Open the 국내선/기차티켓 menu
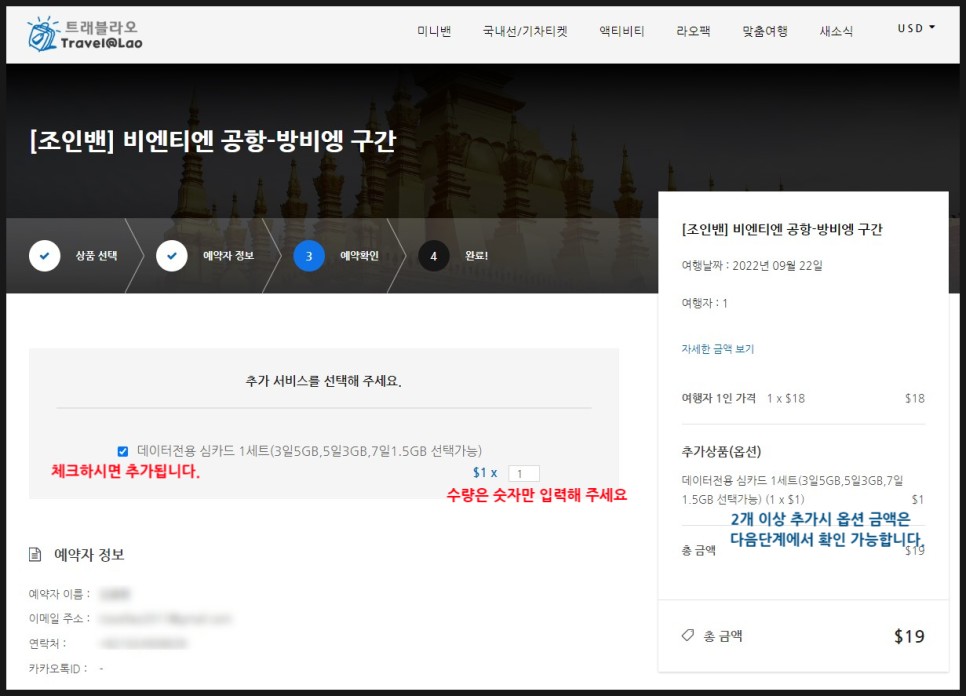 pos(524,31)
